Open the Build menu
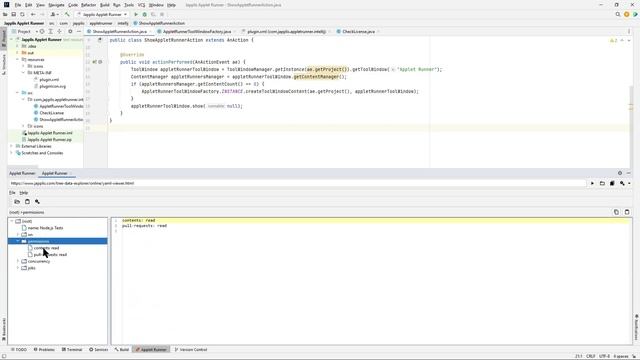Screen dimensions: 640x360 coord(104,5)
